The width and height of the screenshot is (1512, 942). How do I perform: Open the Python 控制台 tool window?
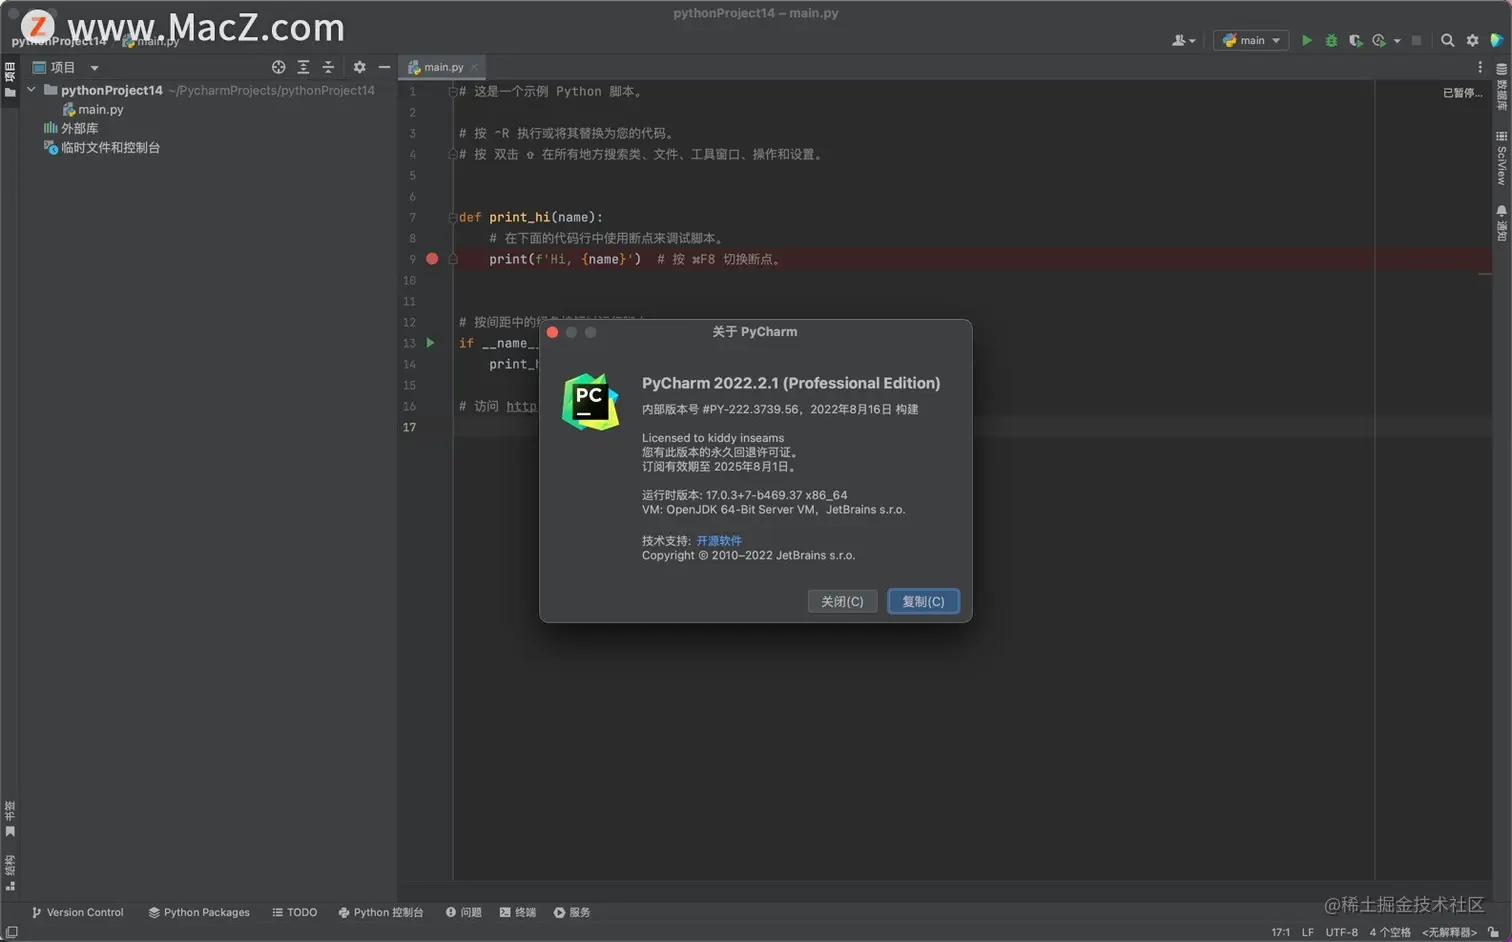pyautogui.click(x=381, y=912)
